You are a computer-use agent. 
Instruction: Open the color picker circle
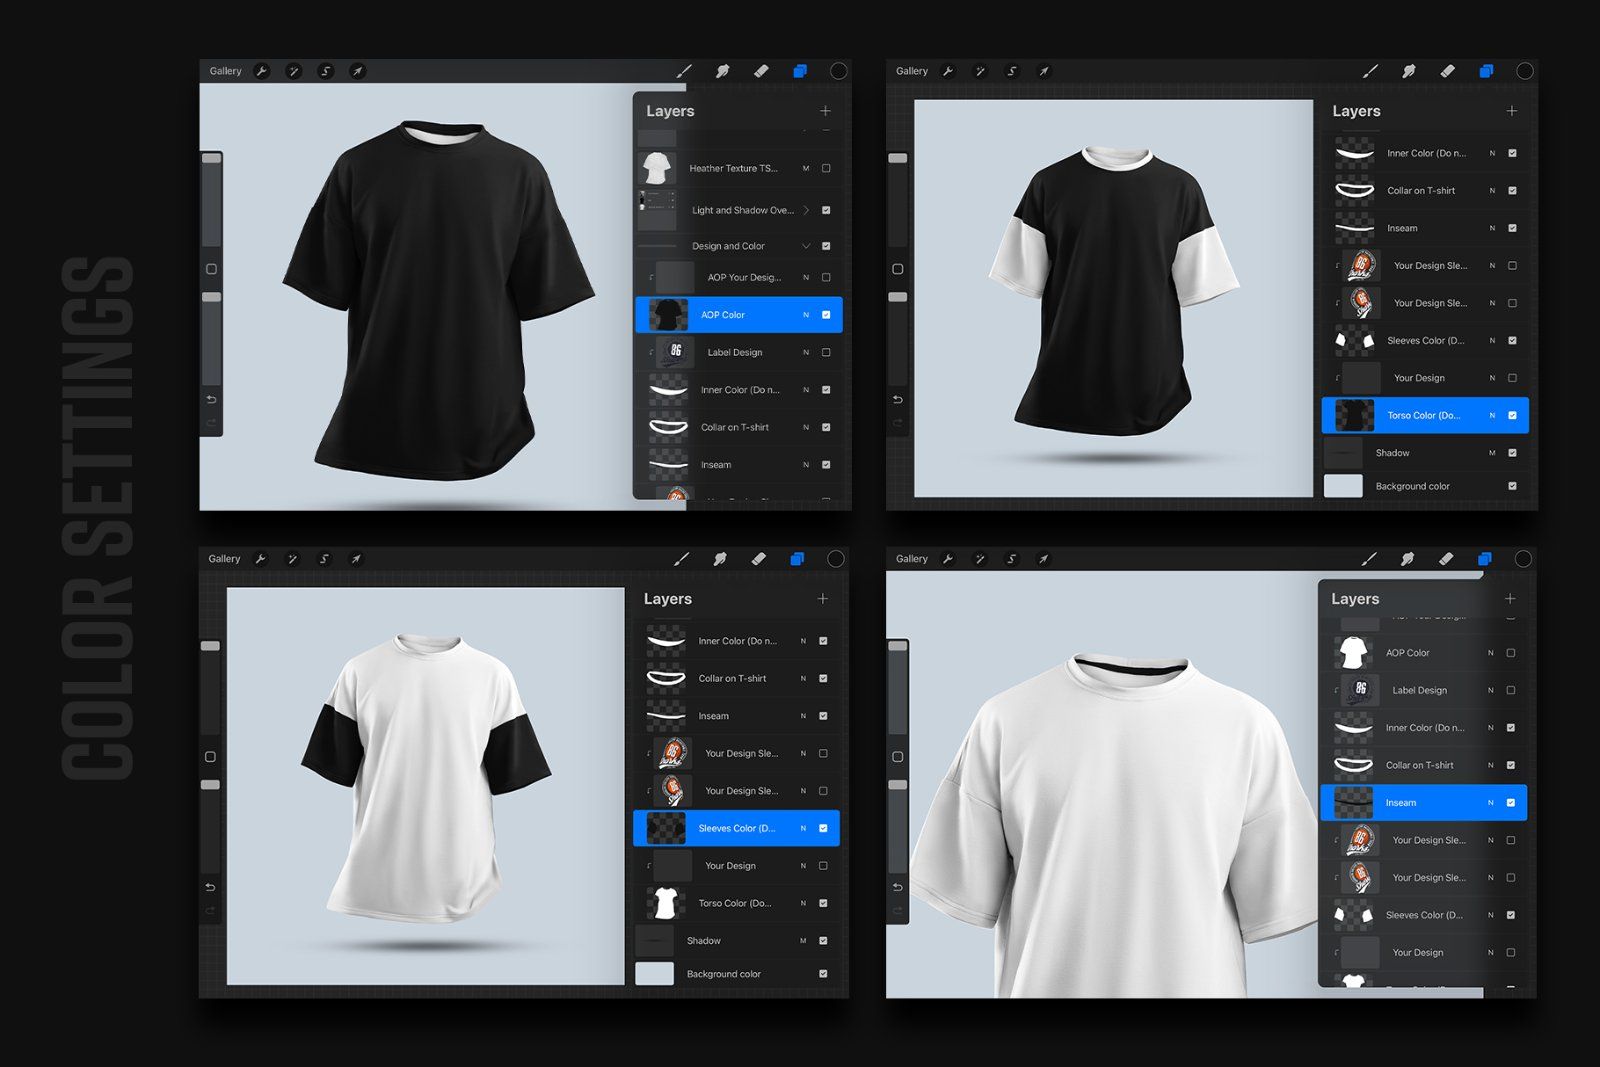coord(838,70)
